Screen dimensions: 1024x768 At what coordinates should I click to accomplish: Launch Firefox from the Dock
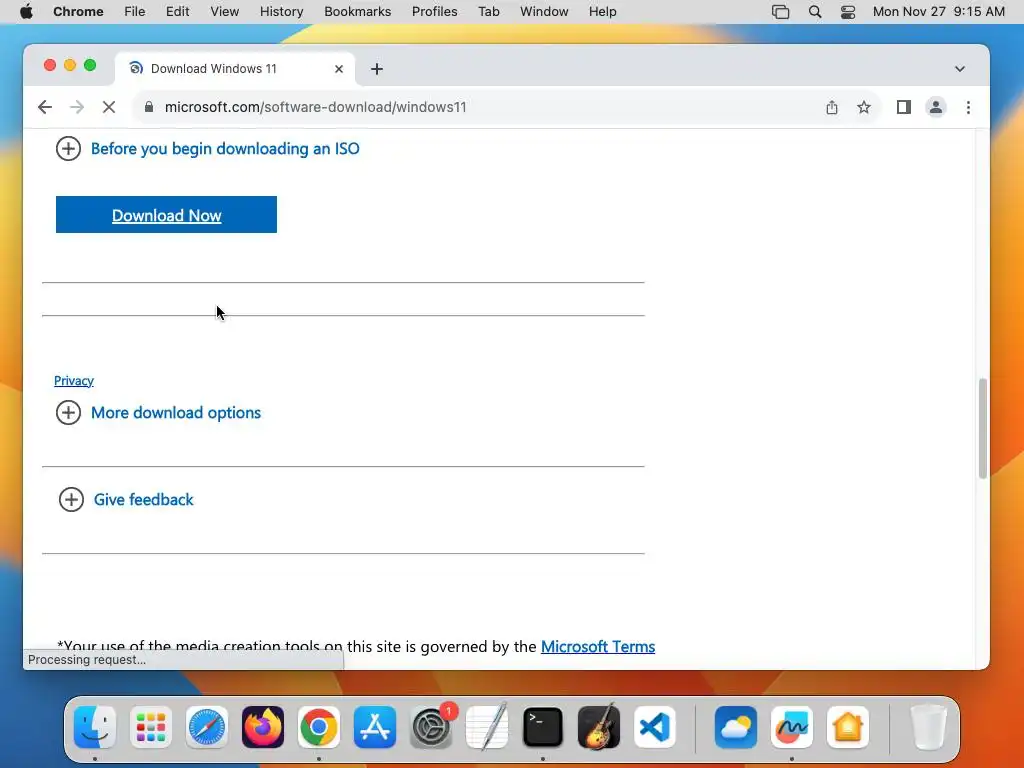263,727
